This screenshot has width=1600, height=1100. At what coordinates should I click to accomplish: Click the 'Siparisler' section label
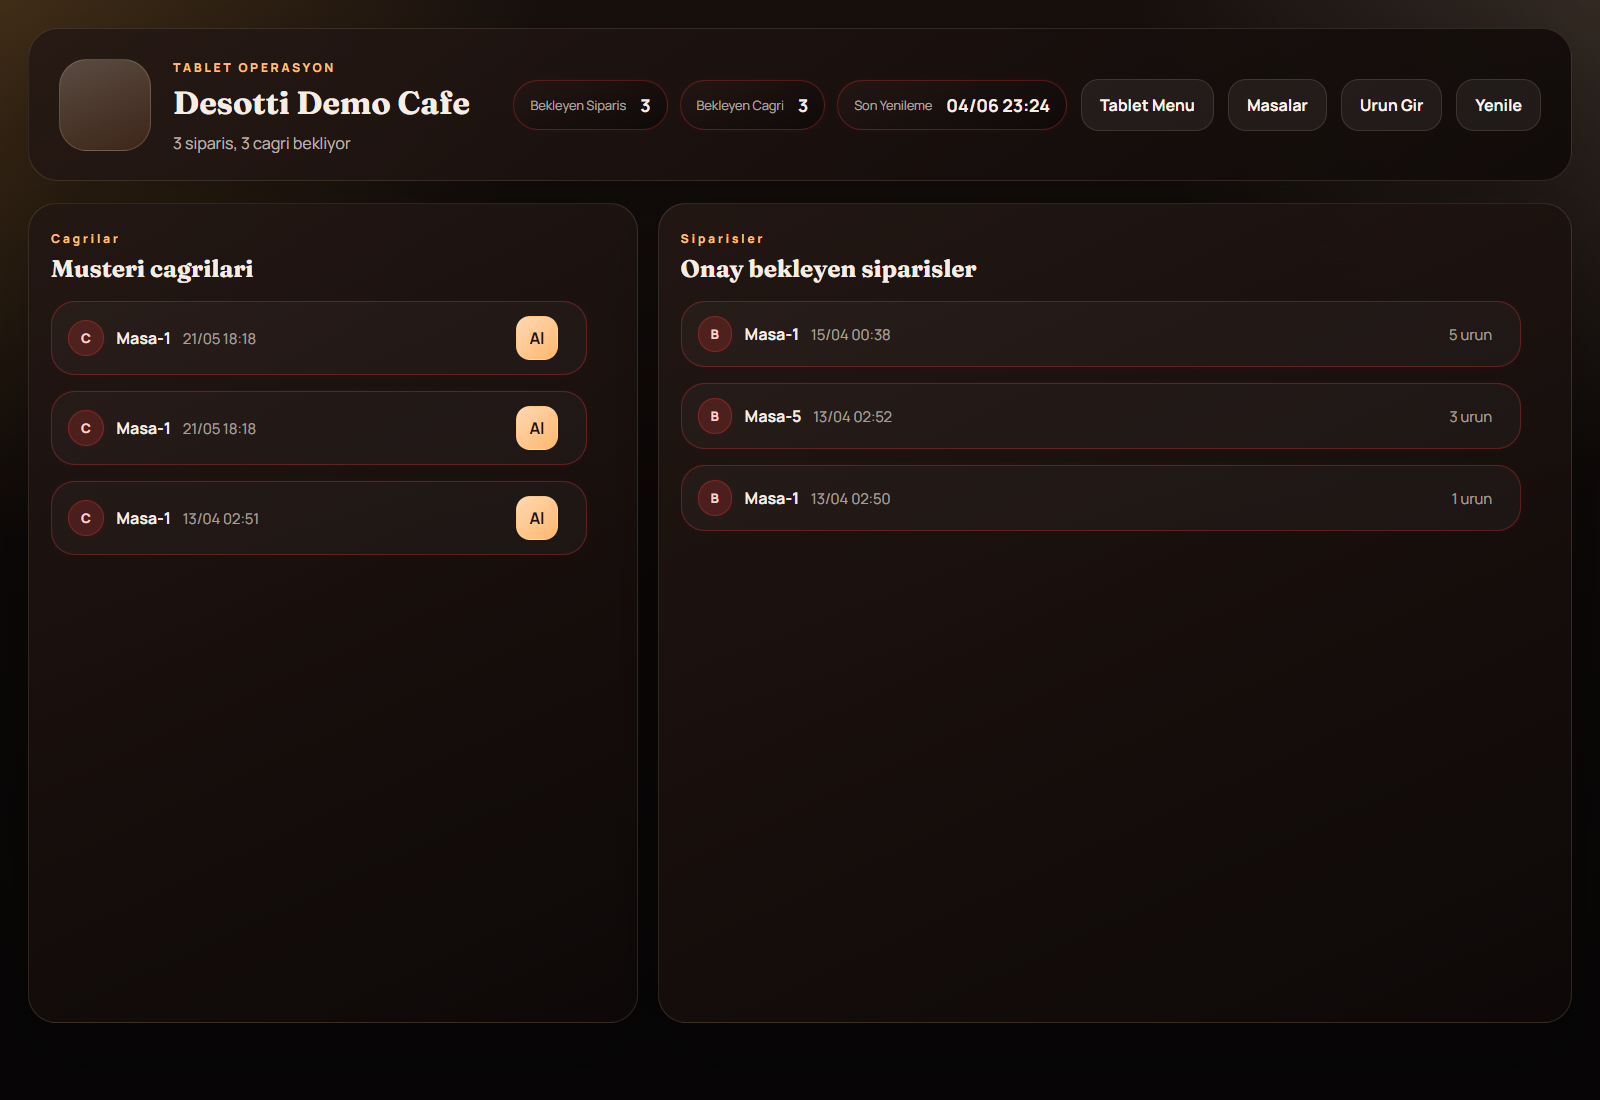722,239
